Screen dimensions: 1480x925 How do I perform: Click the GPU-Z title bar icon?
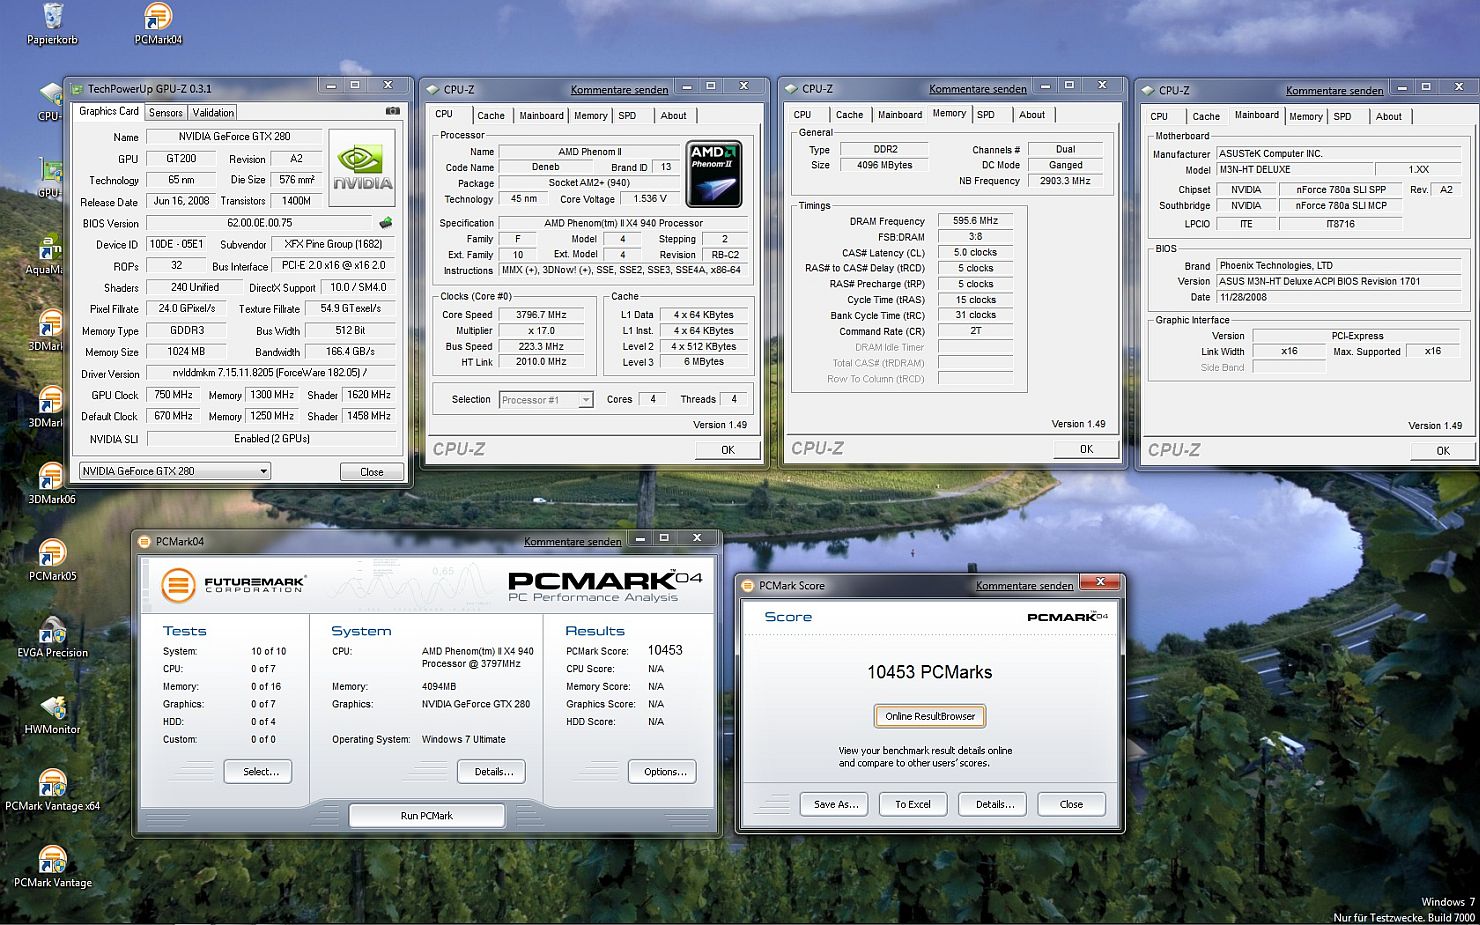(x=77, y=89)
